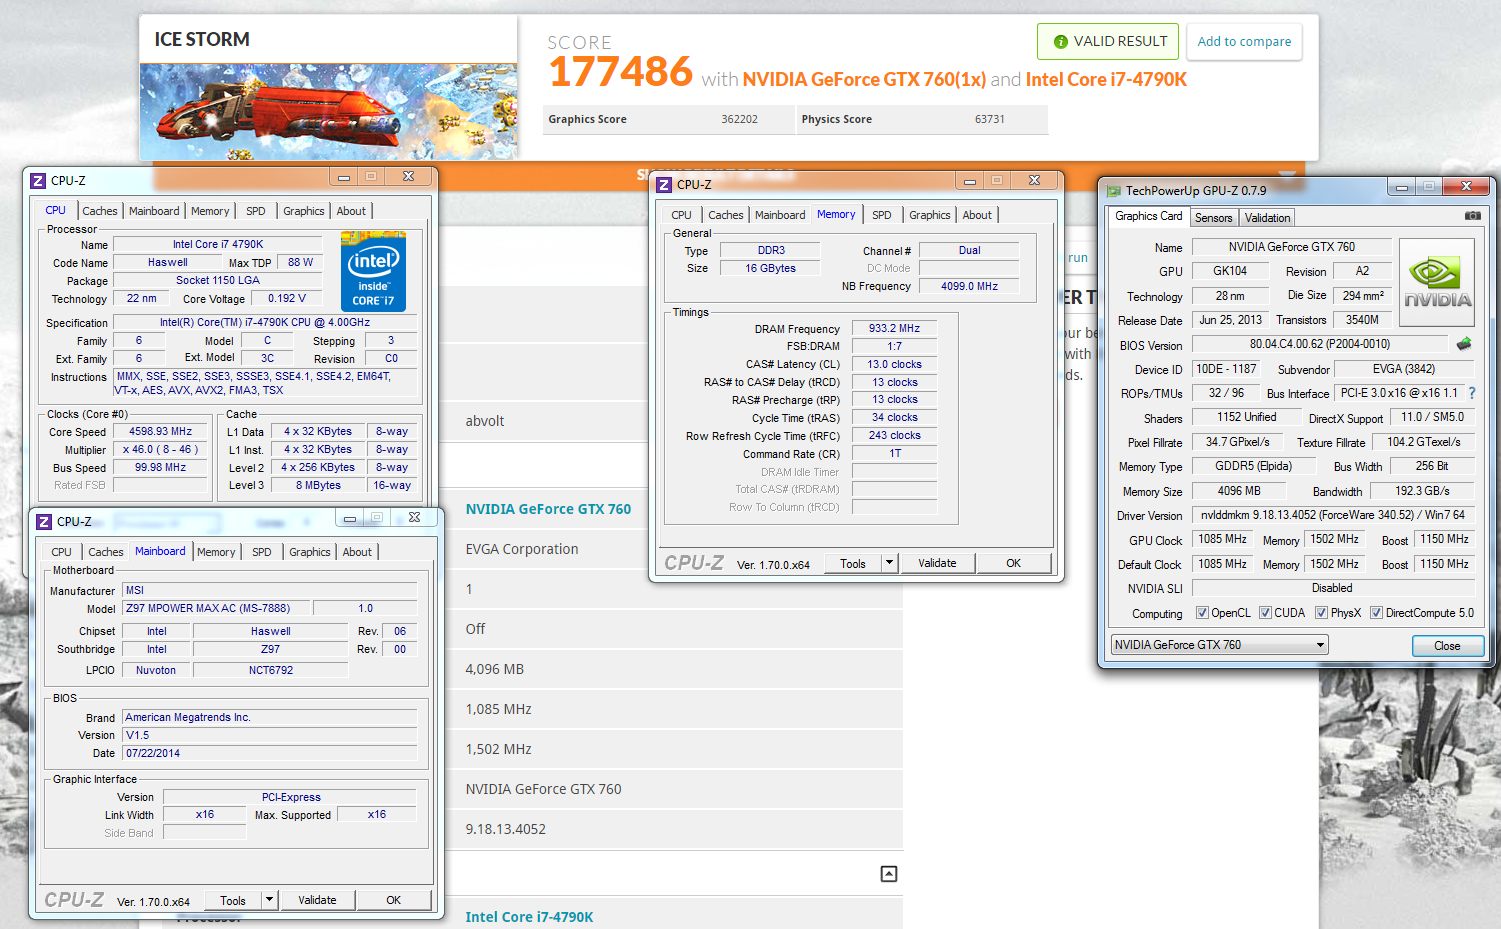Click OK in memory CPU-Z window
The image size is (1501, 929).
pyautogui.click(x=1013, y=563)
